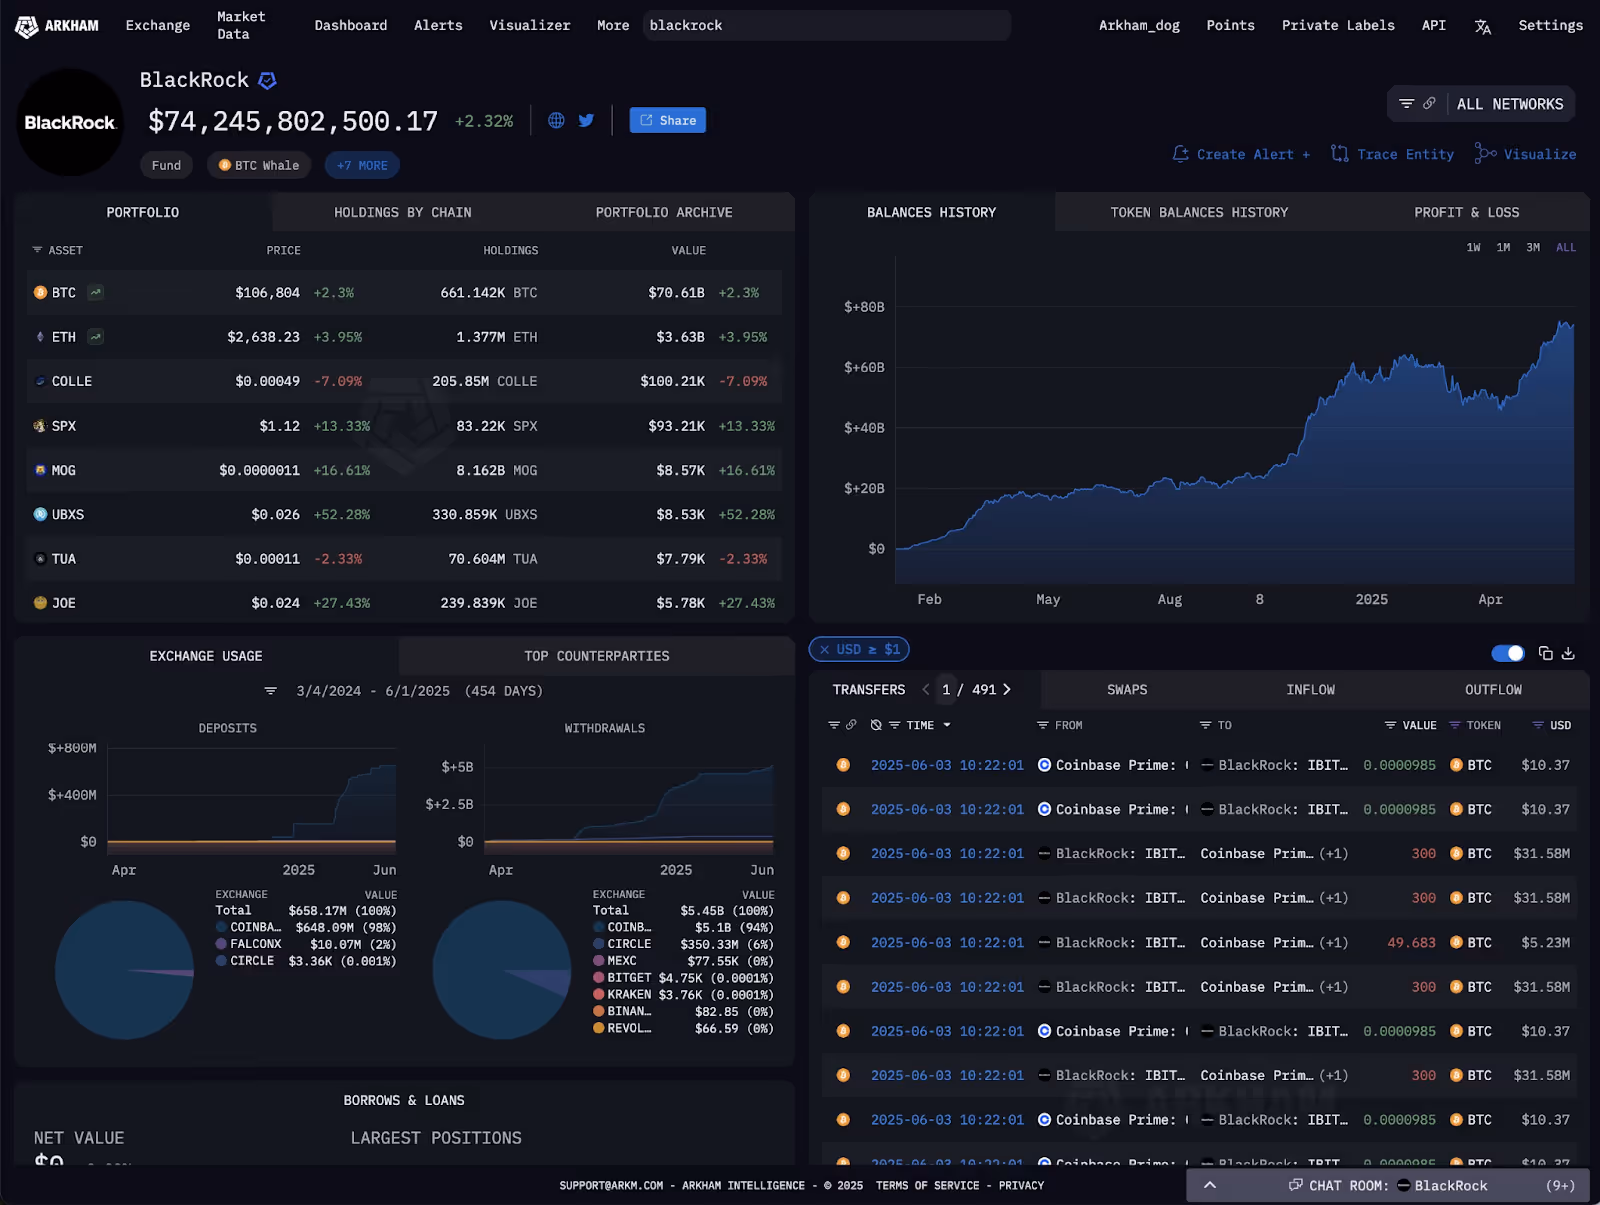Click Visualize link
Viewport: 1600px width, 1205px height.
(x=1525, y=154)
